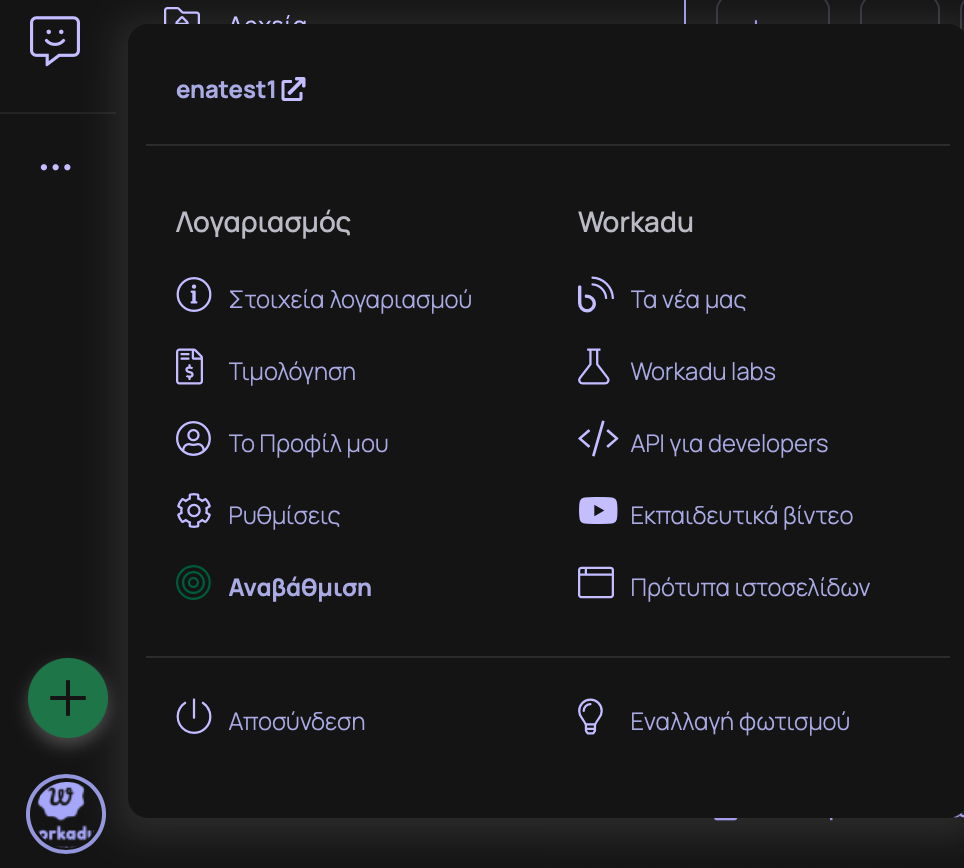
Task: Click the info icon for Στοιχεία λογαριασμού
Action: 193,295
